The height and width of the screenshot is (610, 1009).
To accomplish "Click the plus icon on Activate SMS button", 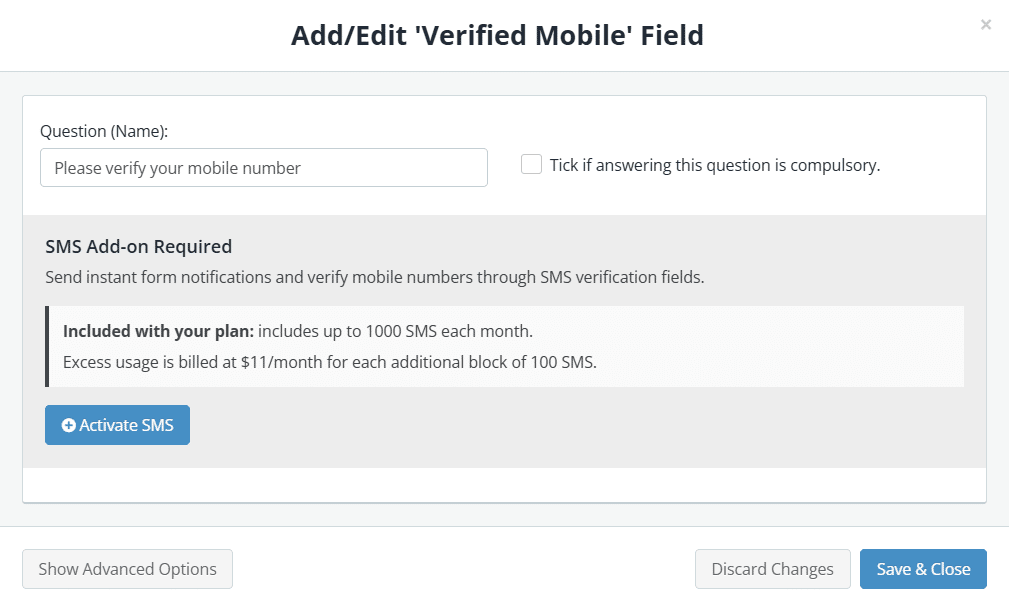I will point(68,424).
